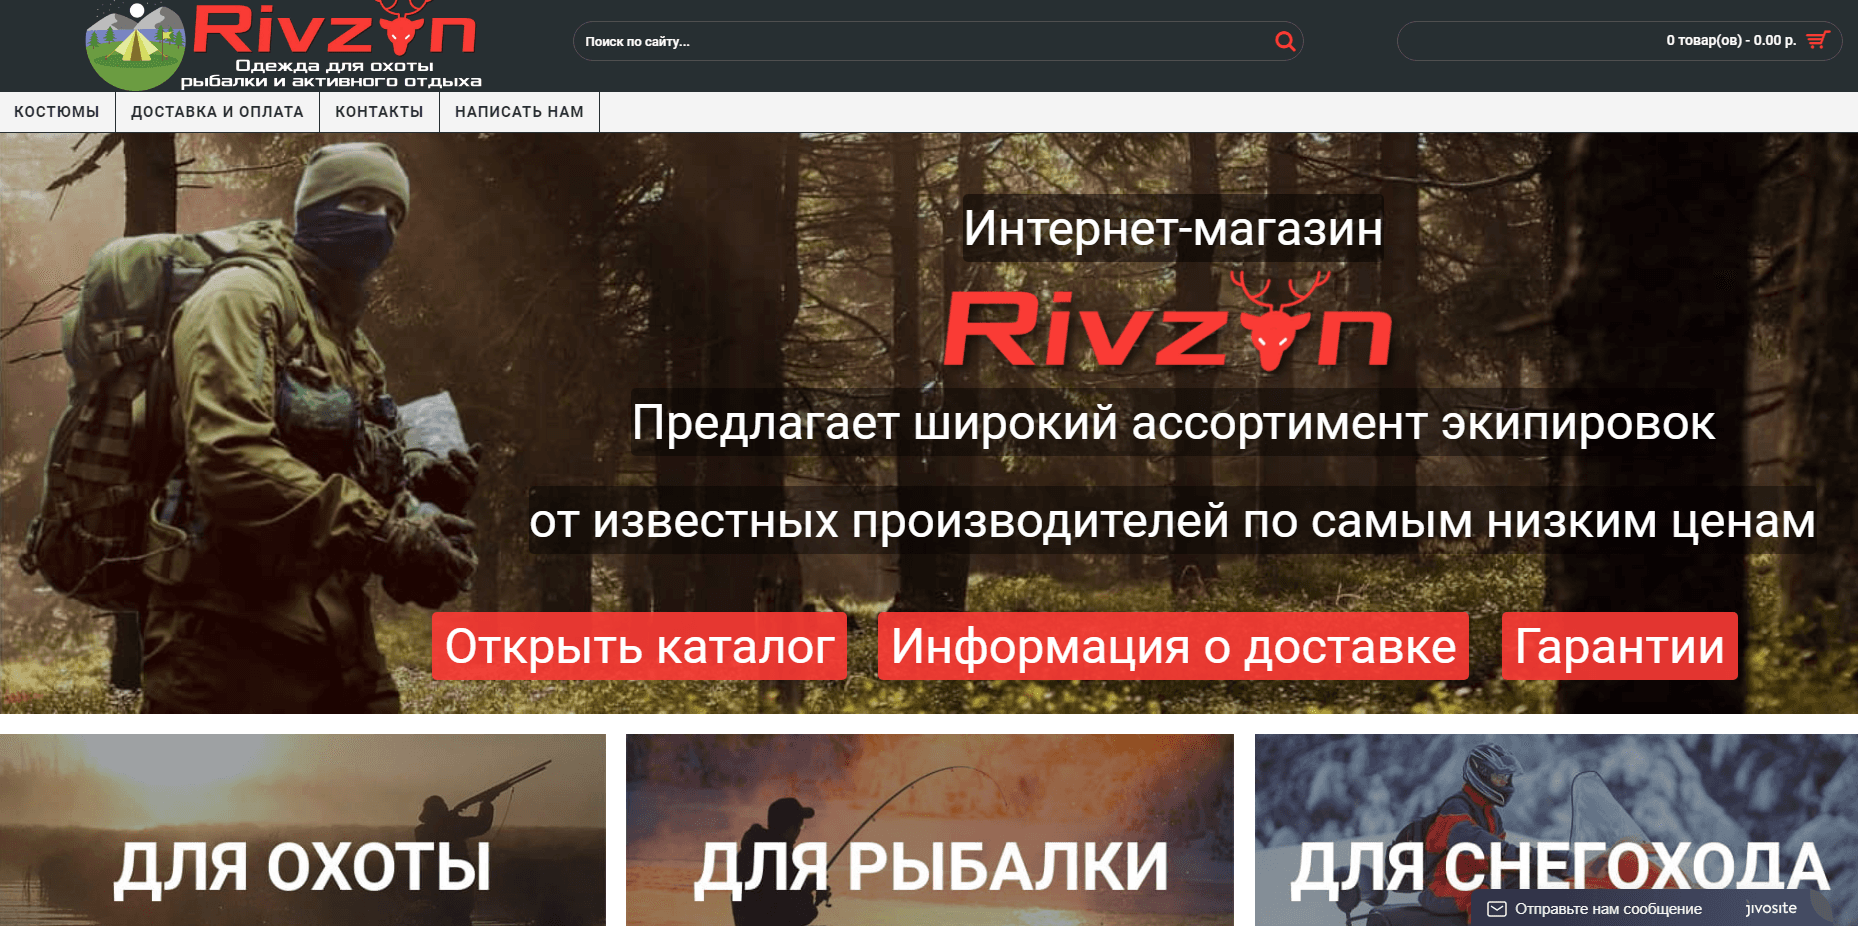Go to ДОСТАВКА И ОПЛАТА page

[x=217, y=112]
